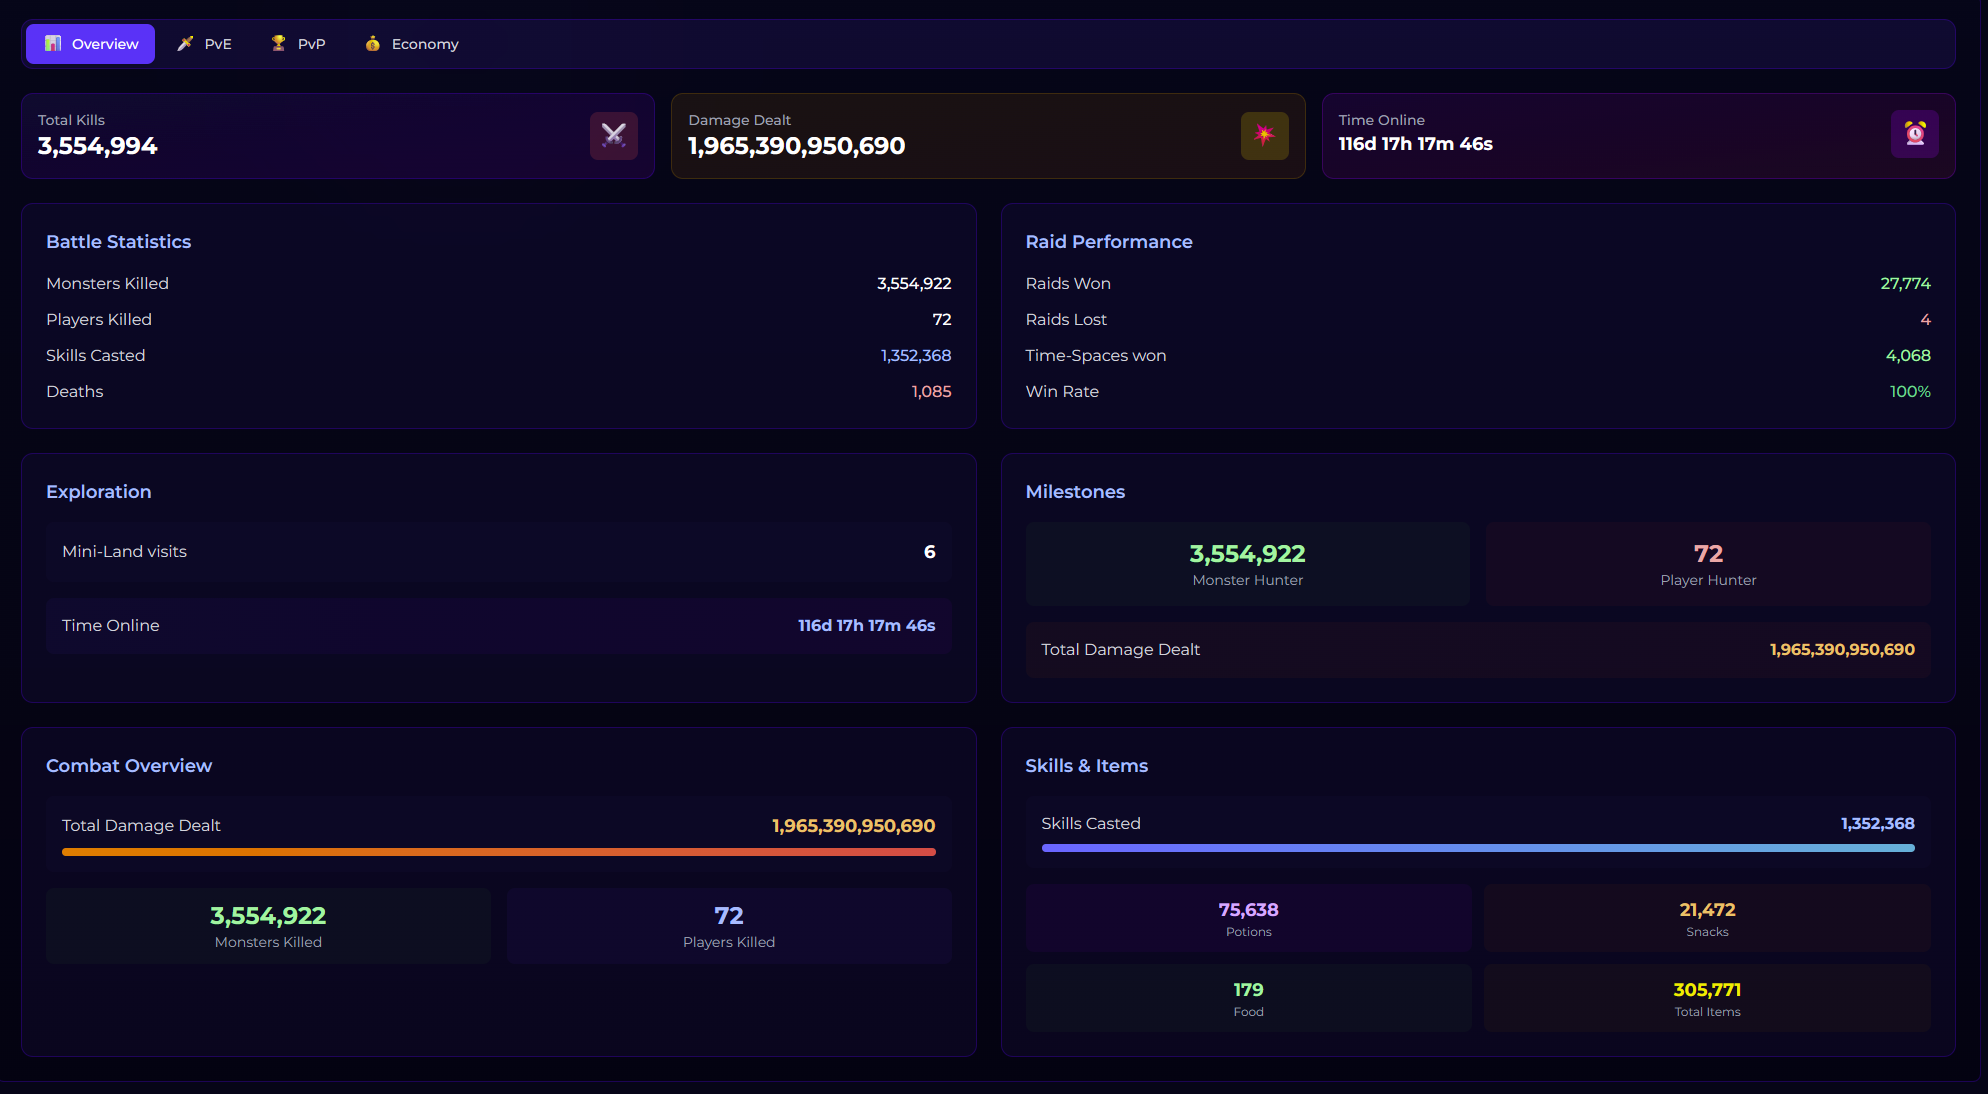Viewport: 1988px width, 1094px height.
Task: Click the Snacks count tile
Action: (x=1706, y=918)
